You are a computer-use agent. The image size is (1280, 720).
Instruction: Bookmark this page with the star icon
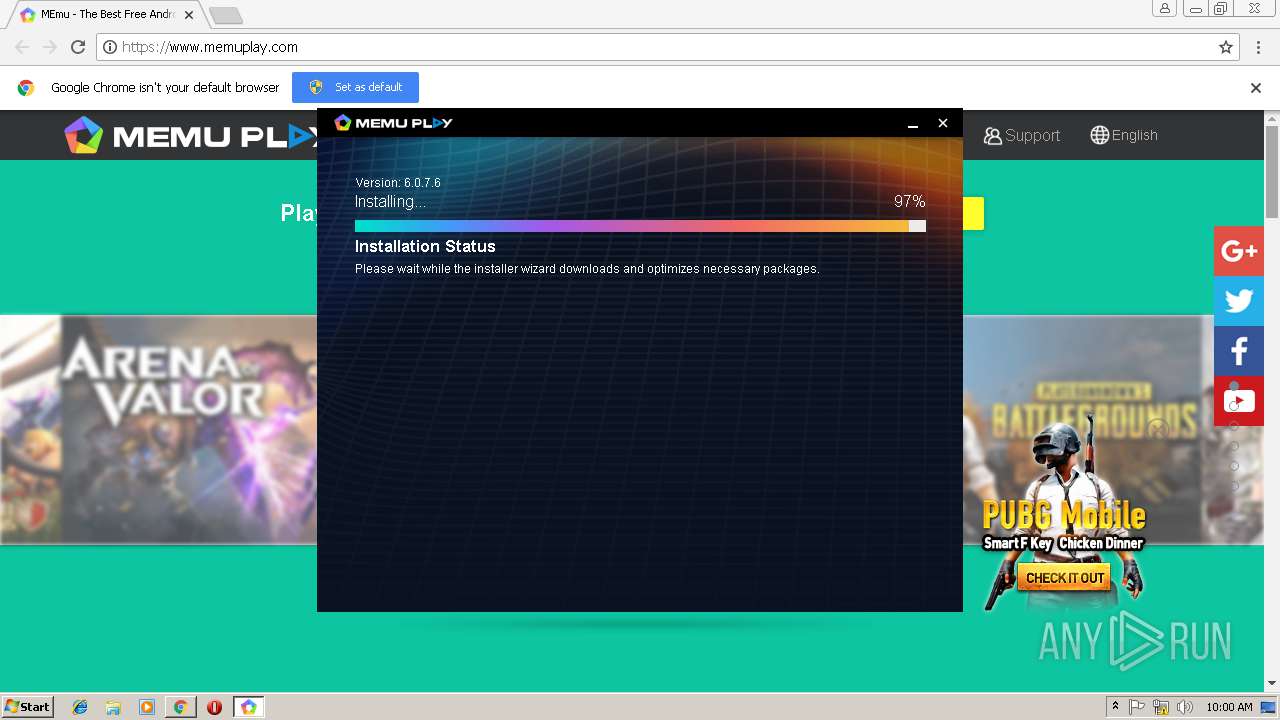coord(1225,47)
